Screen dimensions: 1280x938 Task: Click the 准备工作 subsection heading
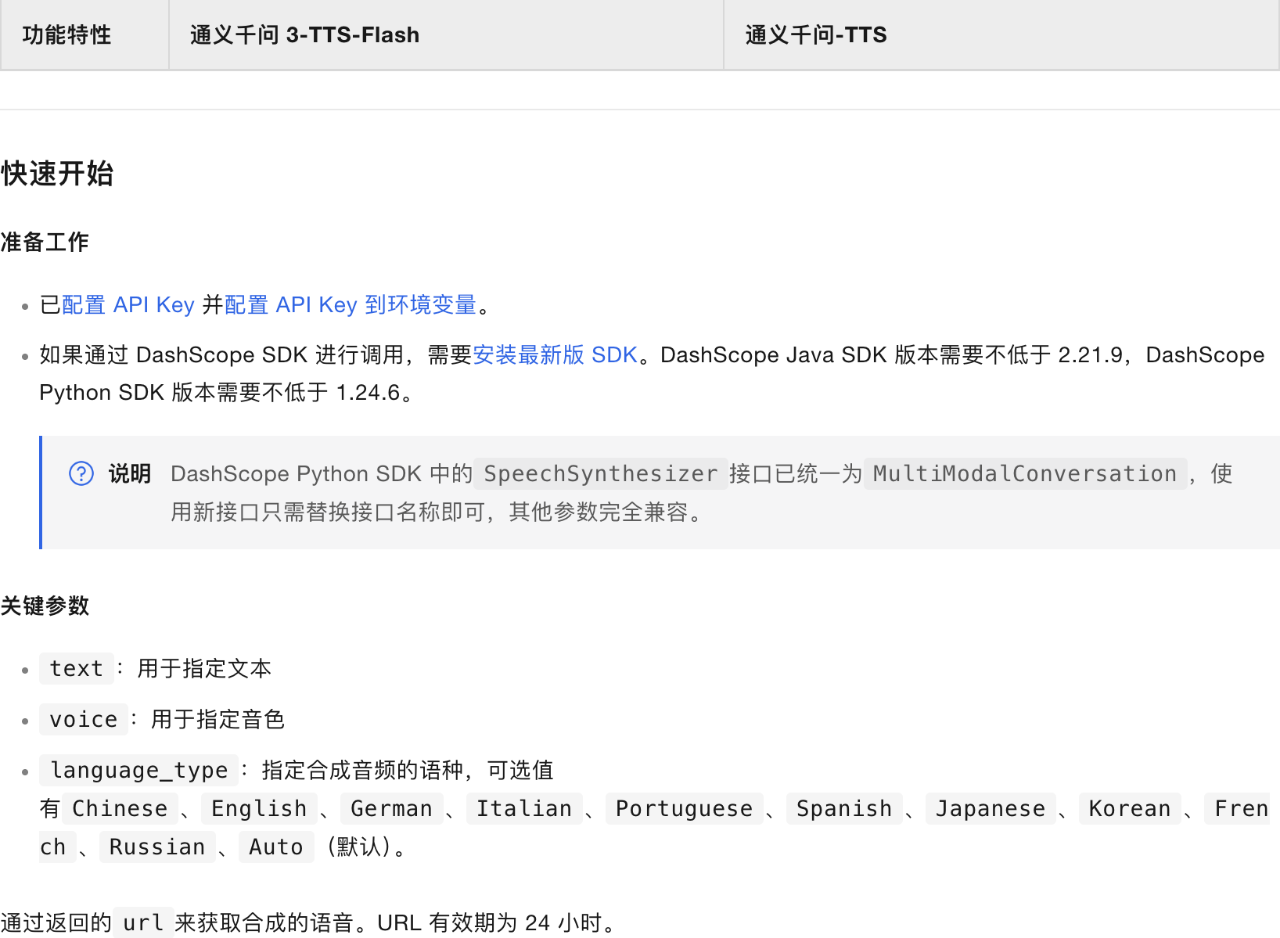(44, 241)
